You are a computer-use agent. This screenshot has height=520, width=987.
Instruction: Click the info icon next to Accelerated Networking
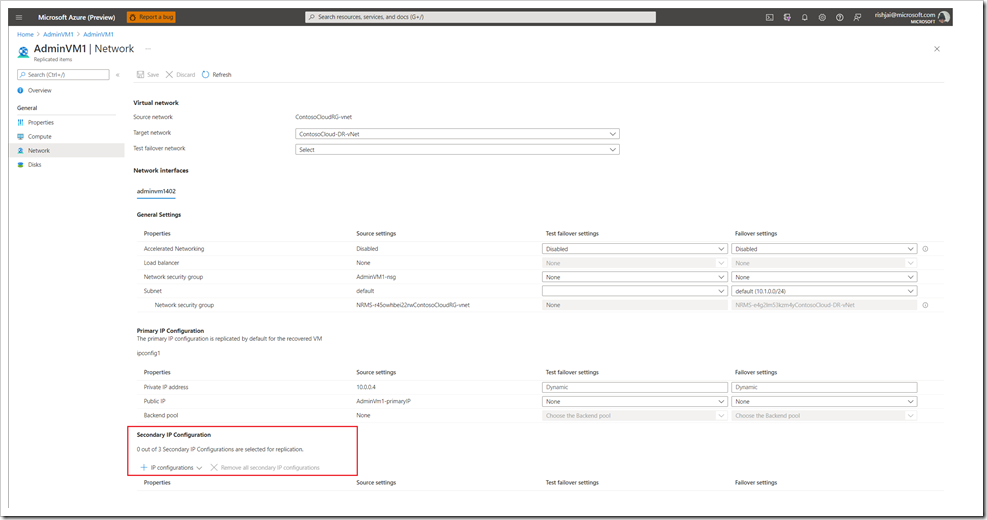pos(925,249)
